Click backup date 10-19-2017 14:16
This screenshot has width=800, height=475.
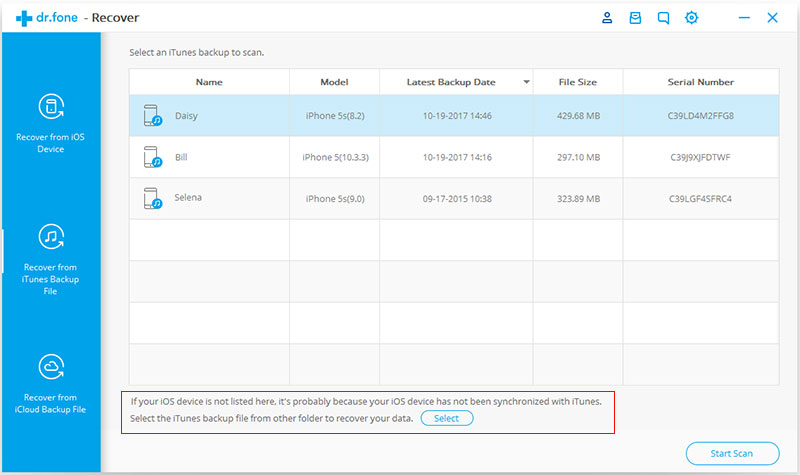457,157
